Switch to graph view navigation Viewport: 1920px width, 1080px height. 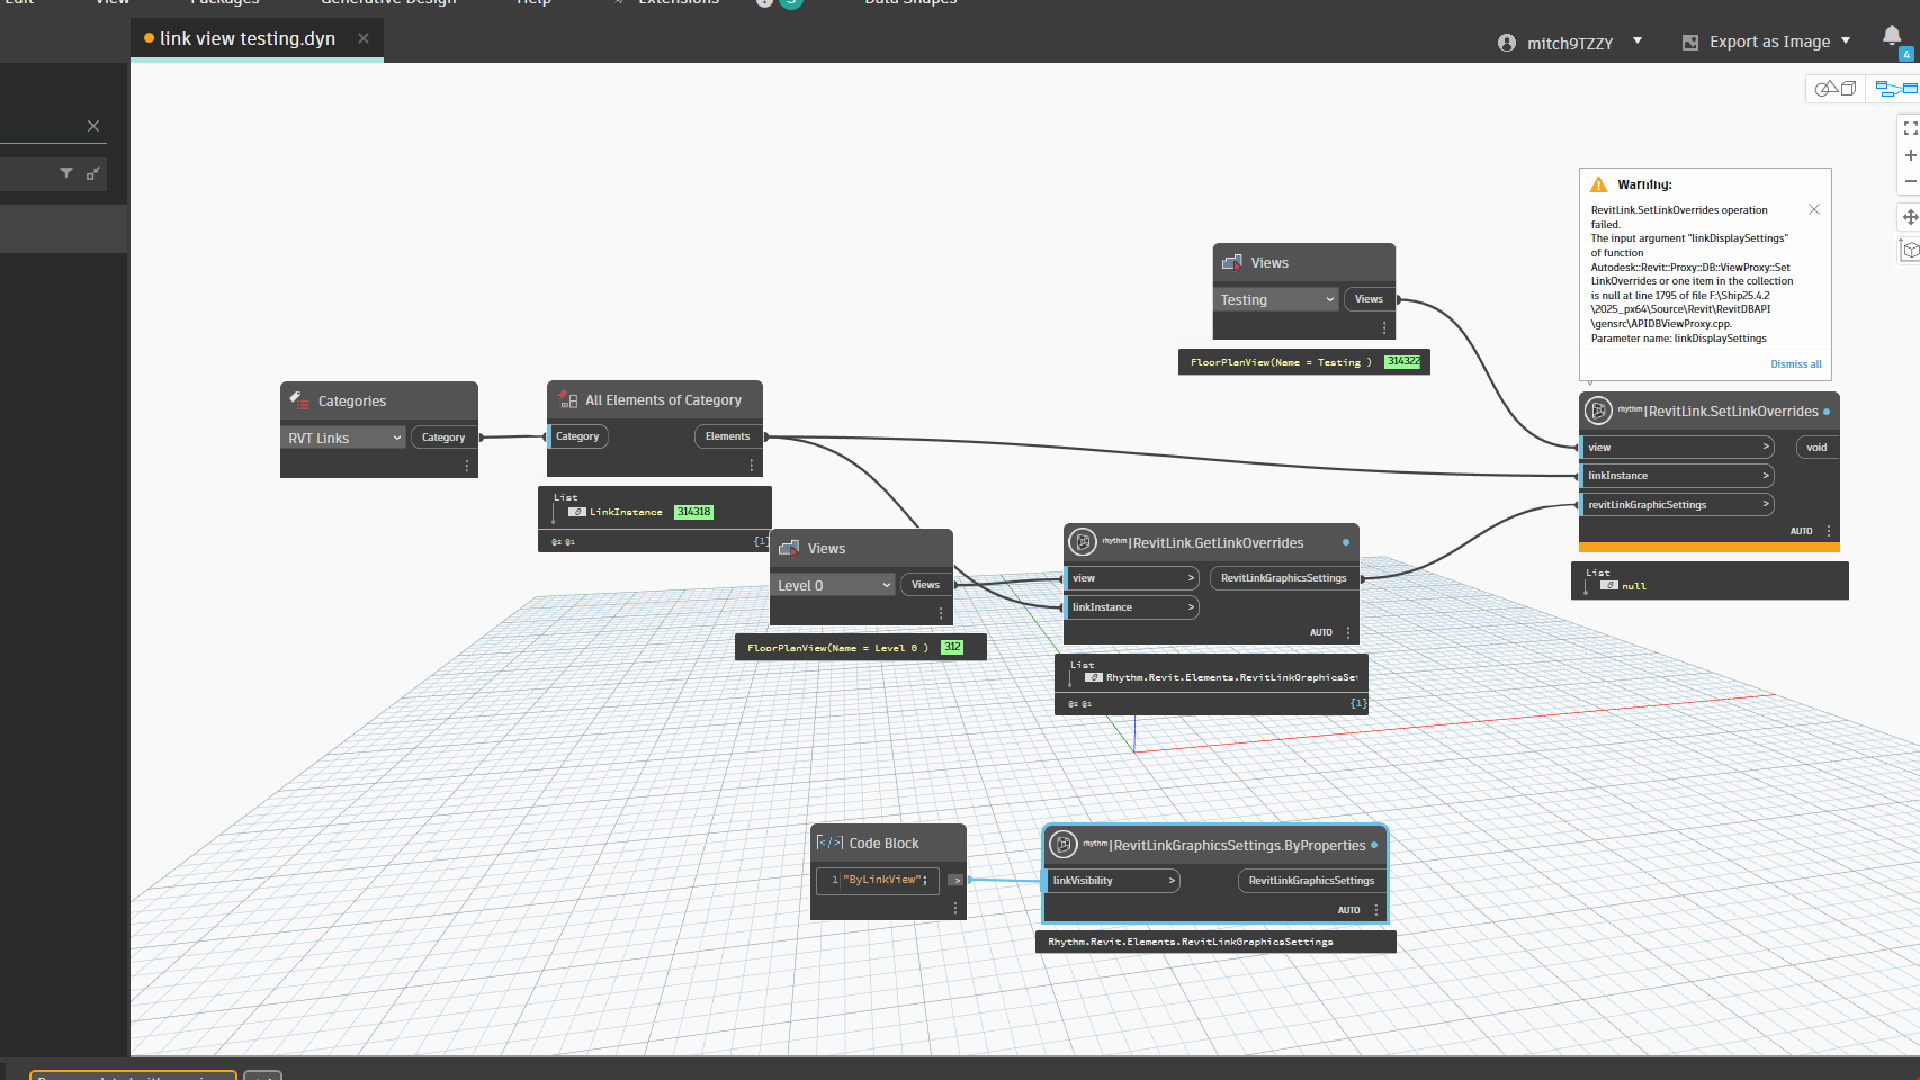point(1894,89)
